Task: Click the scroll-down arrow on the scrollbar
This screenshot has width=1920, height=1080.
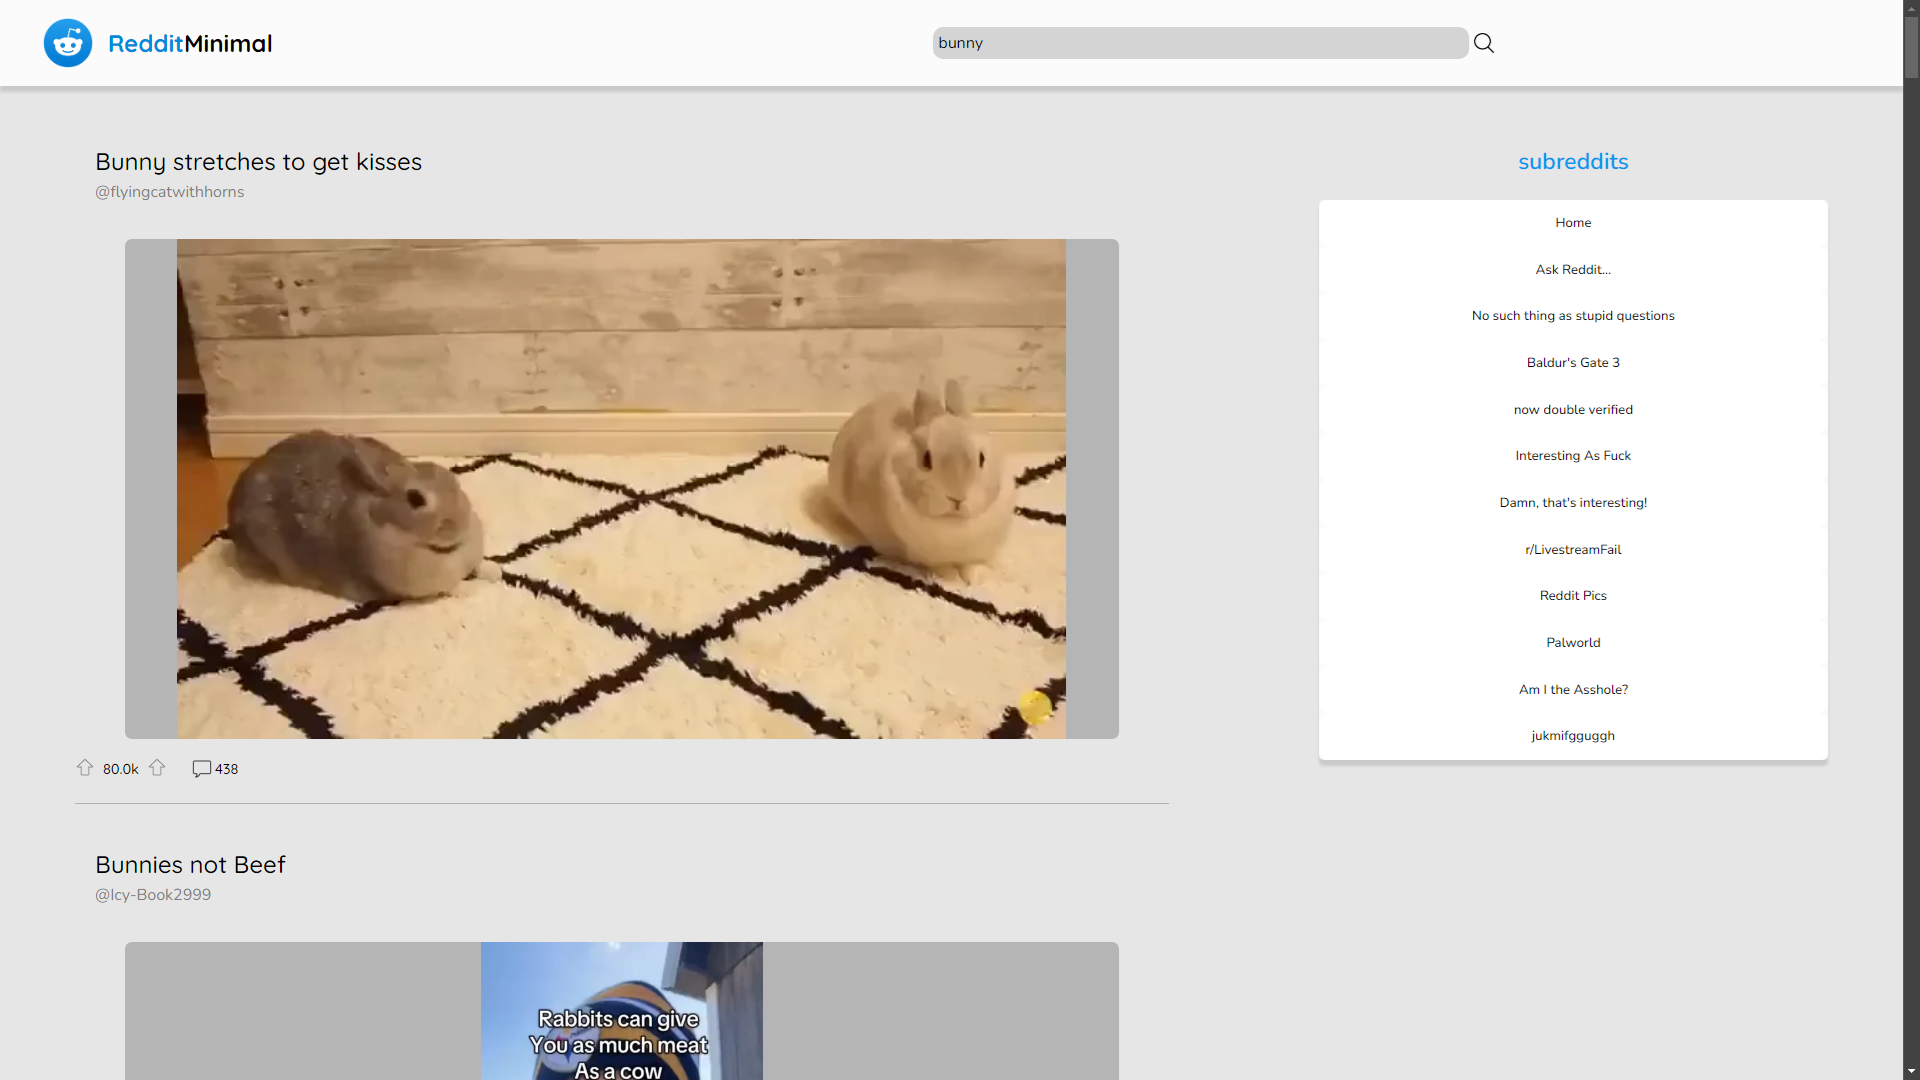Action: (1911, 1072)
